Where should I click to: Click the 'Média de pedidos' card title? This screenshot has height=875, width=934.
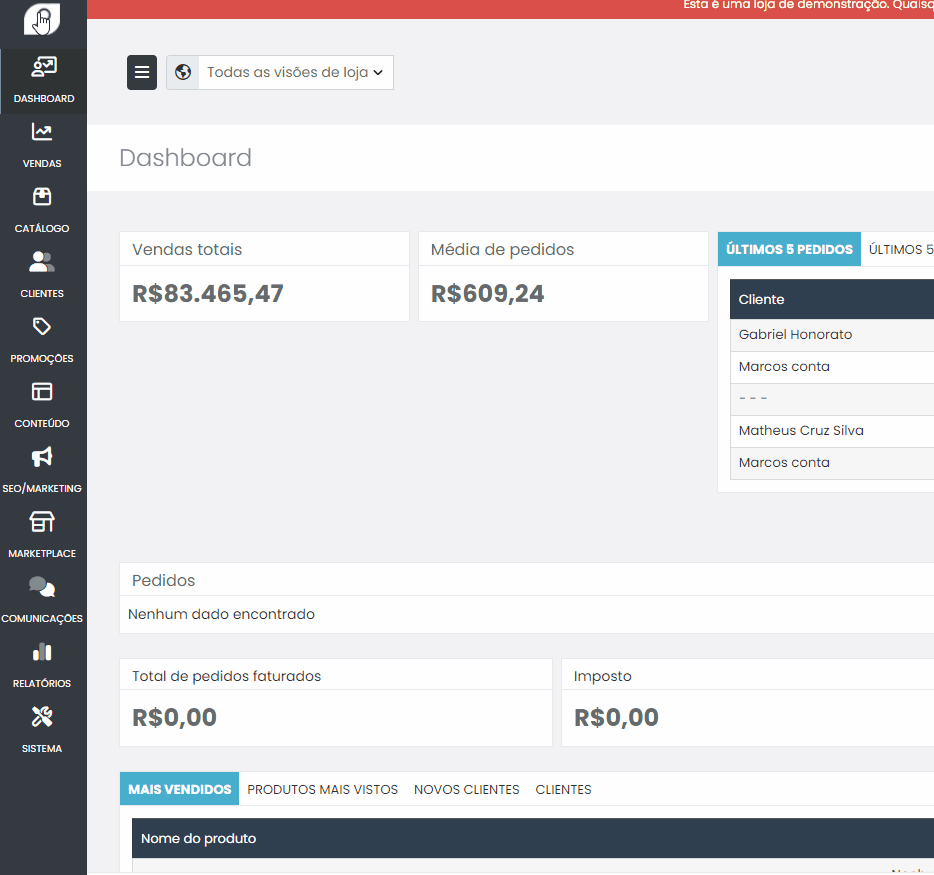tap(502, 250)
